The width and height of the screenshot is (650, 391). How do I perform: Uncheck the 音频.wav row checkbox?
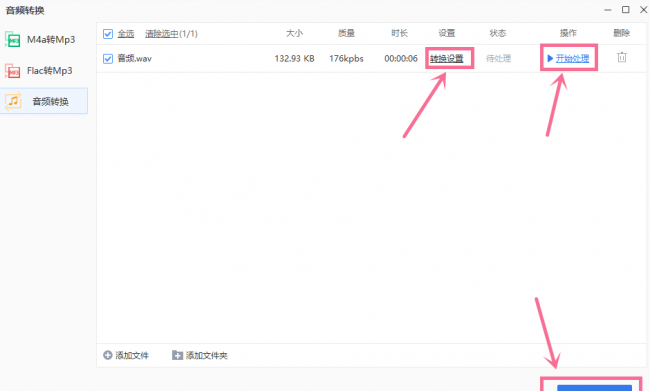pos(108,58)
